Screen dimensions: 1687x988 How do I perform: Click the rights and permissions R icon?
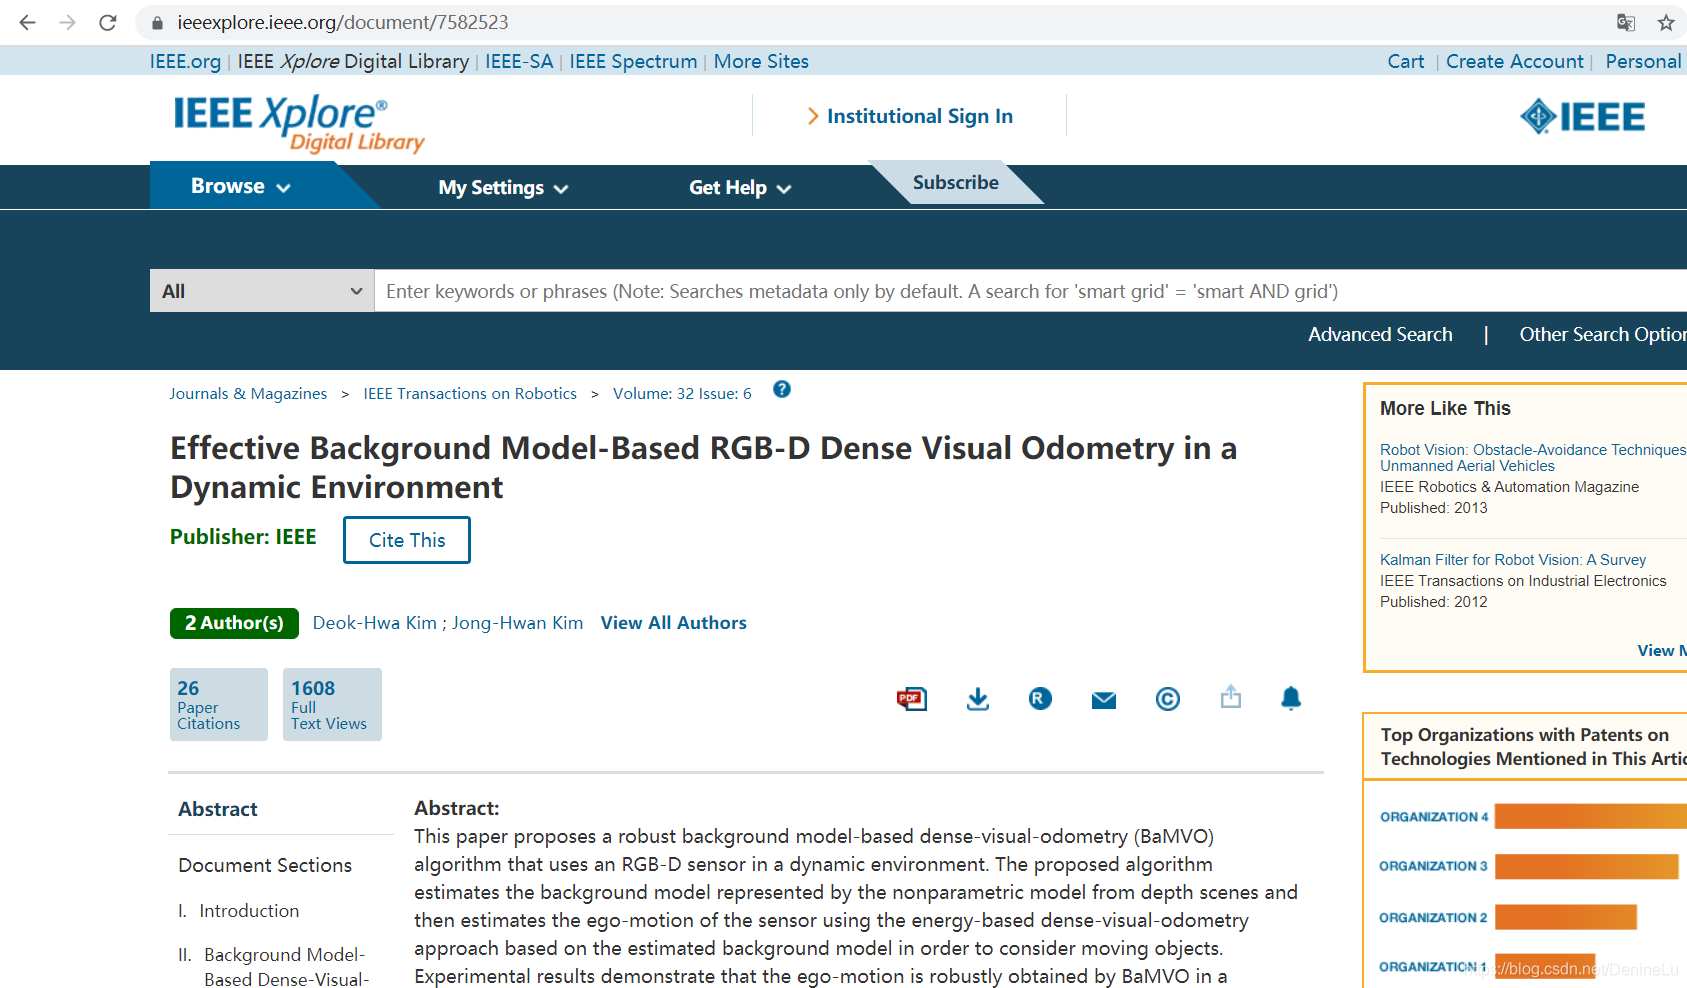pyautogui.click(x=1040, y=698)
